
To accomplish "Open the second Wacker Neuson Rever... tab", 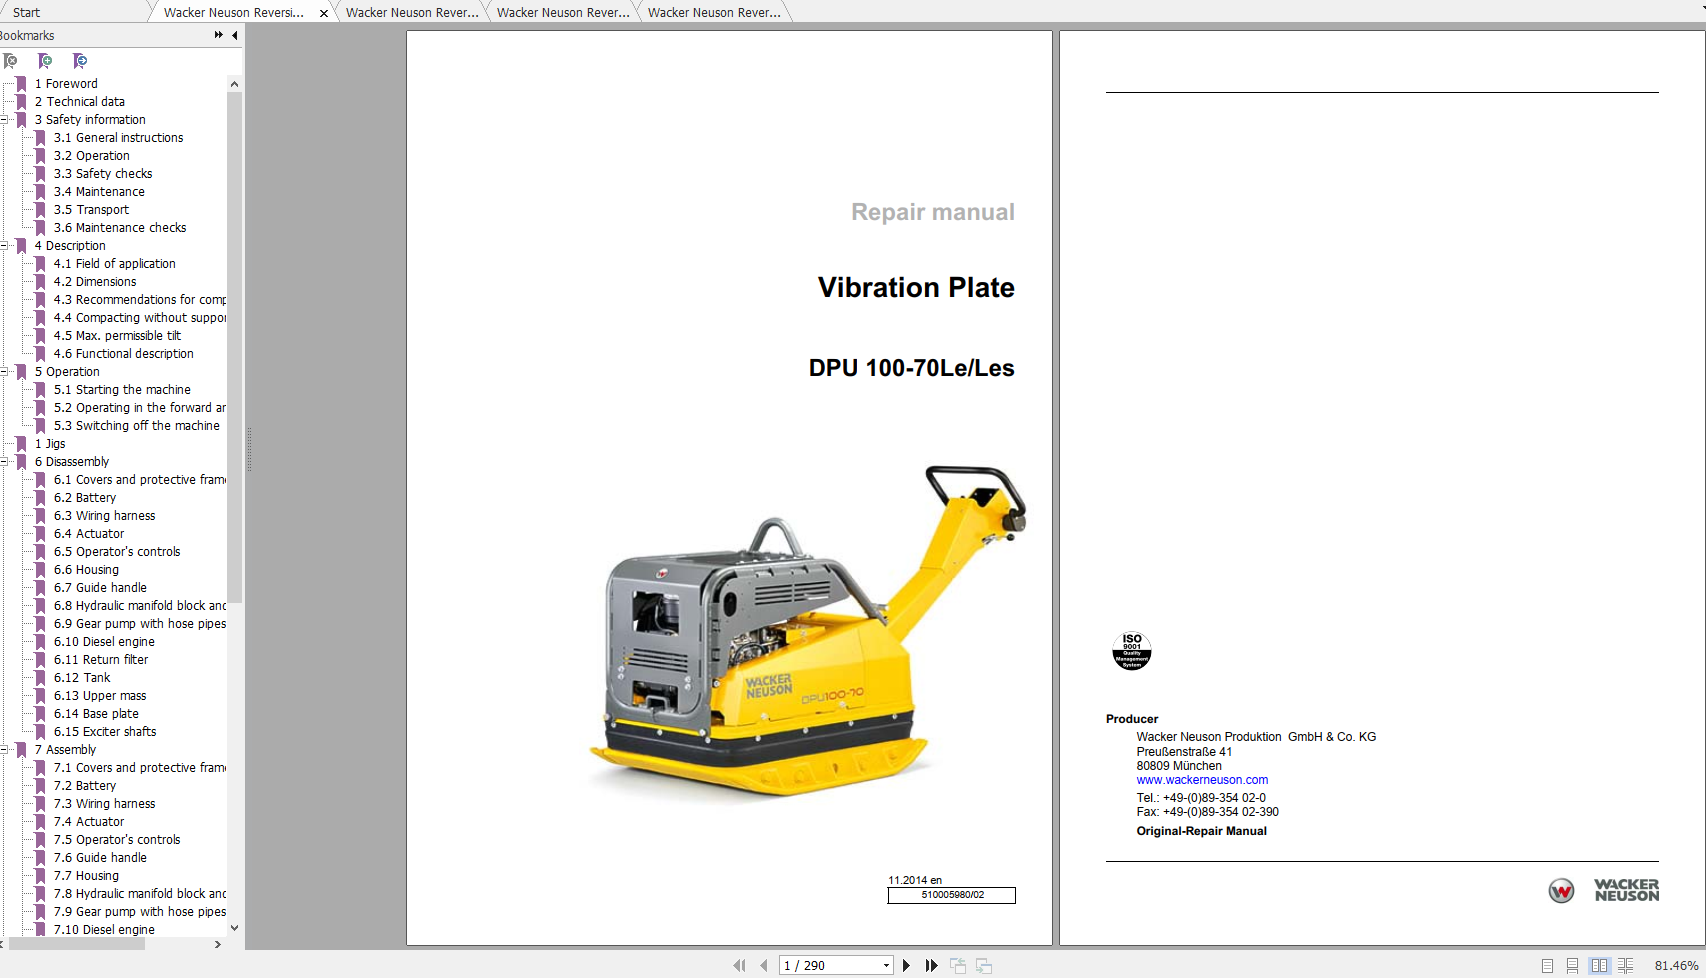I will pyautogui.click(x=412, y=12).
